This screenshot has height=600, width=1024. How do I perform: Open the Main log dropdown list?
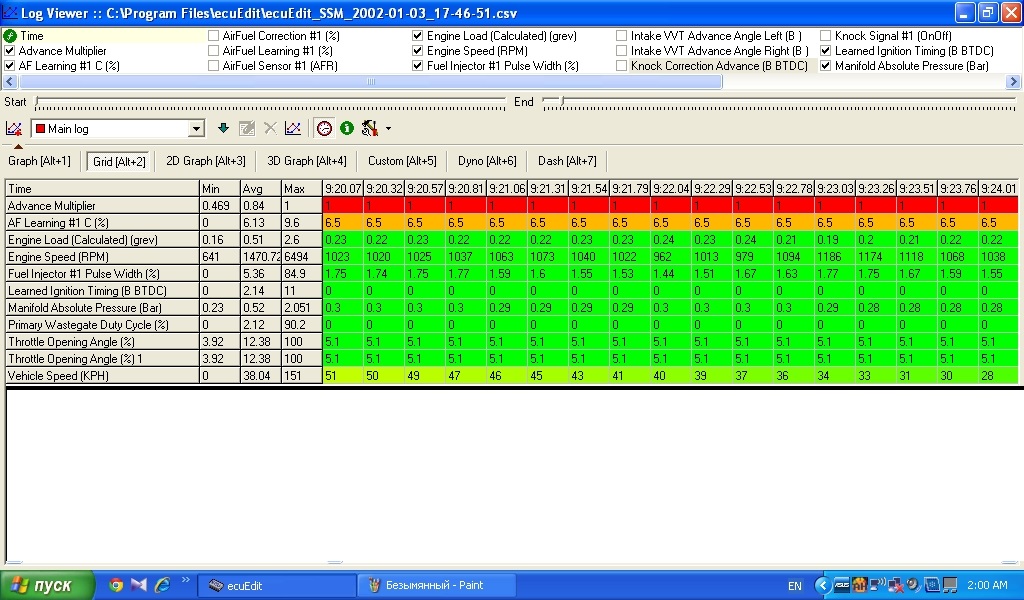(x=196, y=129)
